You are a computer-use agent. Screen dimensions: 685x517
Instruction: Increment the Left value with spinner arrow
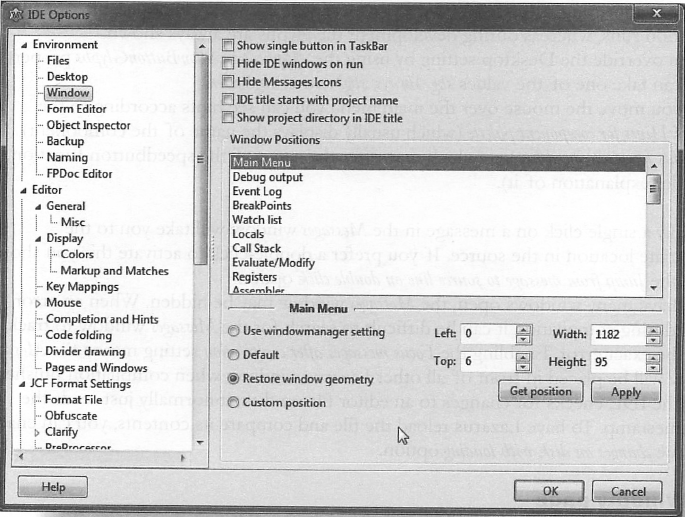(522, 329)
